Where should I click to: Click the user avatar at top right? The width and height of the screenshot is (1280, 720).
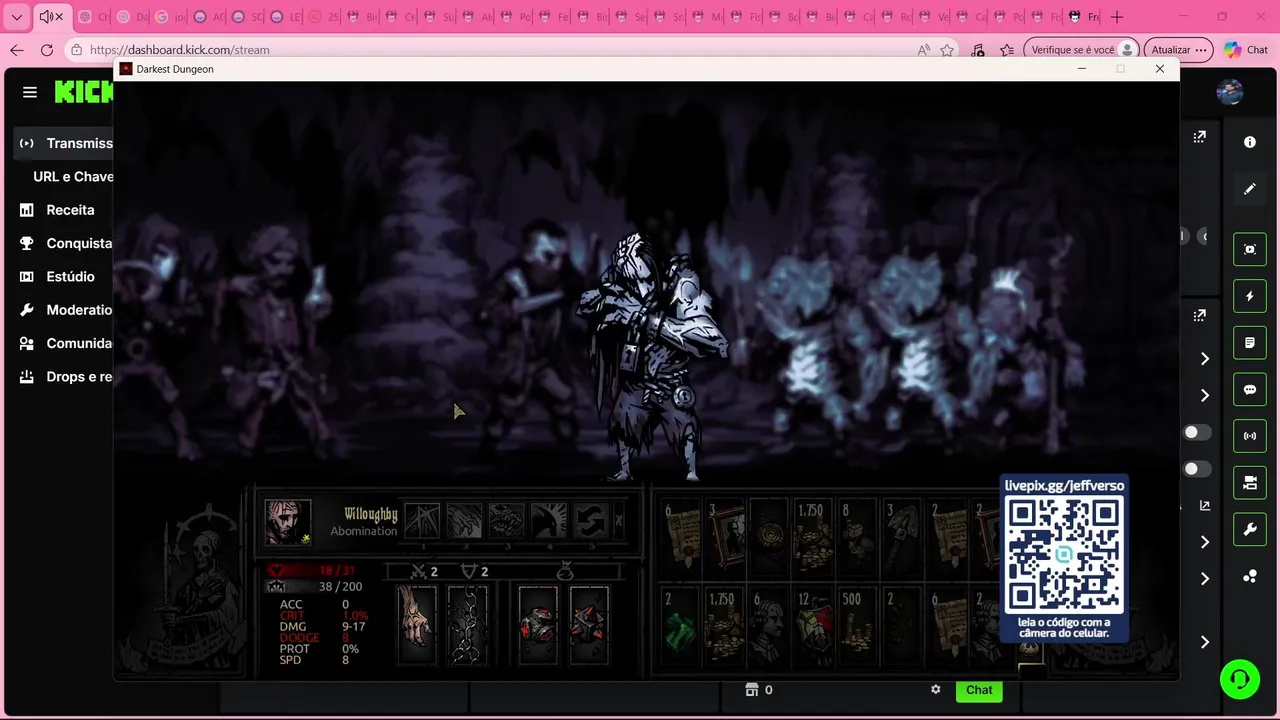(x=1230, y=92)
